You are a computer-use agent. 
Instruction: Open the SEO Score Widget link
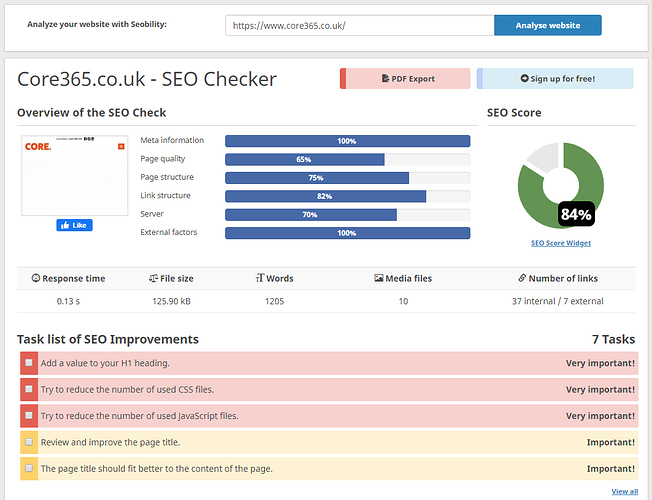pos(560,243)
